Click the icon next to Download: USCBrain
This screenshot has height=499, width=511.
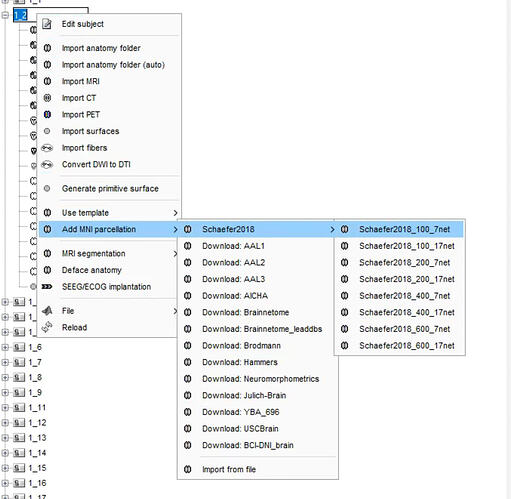pyautogui.click(x=188, y=429)
